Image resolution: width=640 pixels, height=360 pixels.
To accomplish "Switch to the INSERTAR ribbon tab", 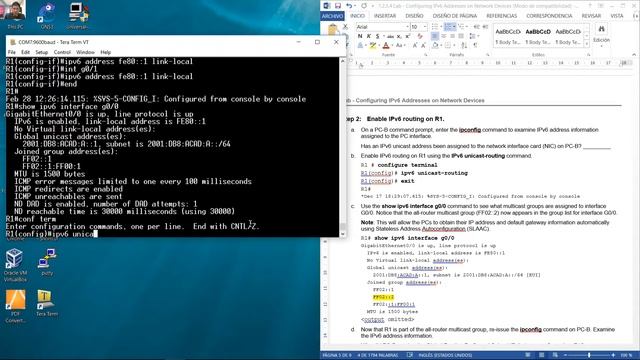I will (385, 16).
